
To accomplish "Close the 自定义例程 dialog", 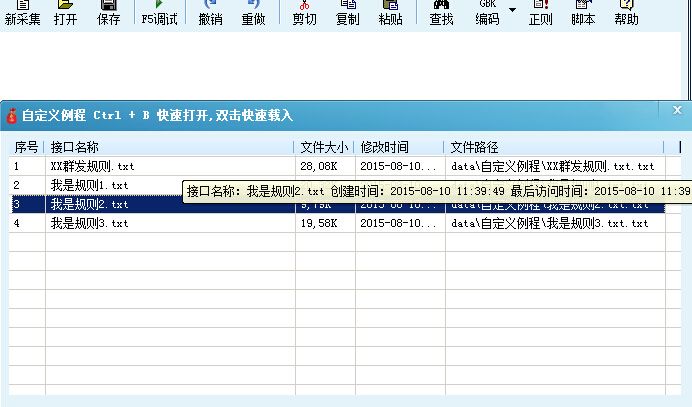I will coord(677,110).
